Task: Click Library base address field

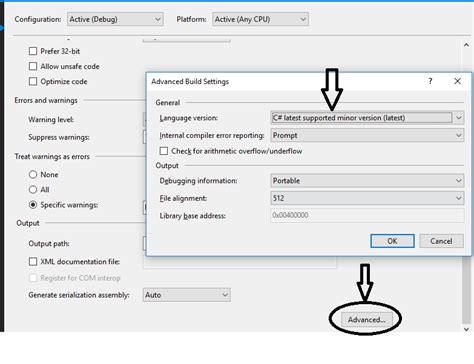Action: click(367, 215)
